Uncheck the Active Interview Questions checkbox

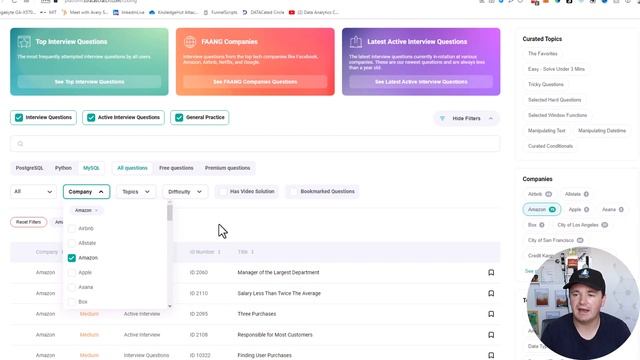tap(91, 118)
